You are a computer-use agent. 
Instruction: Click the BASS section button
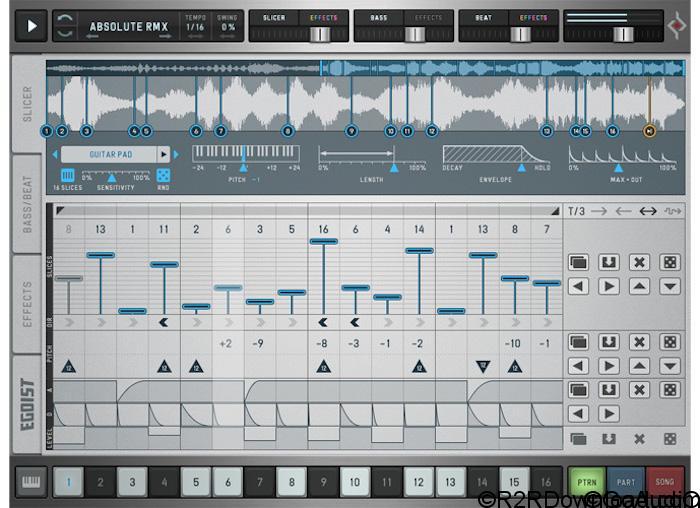[379, 18]
